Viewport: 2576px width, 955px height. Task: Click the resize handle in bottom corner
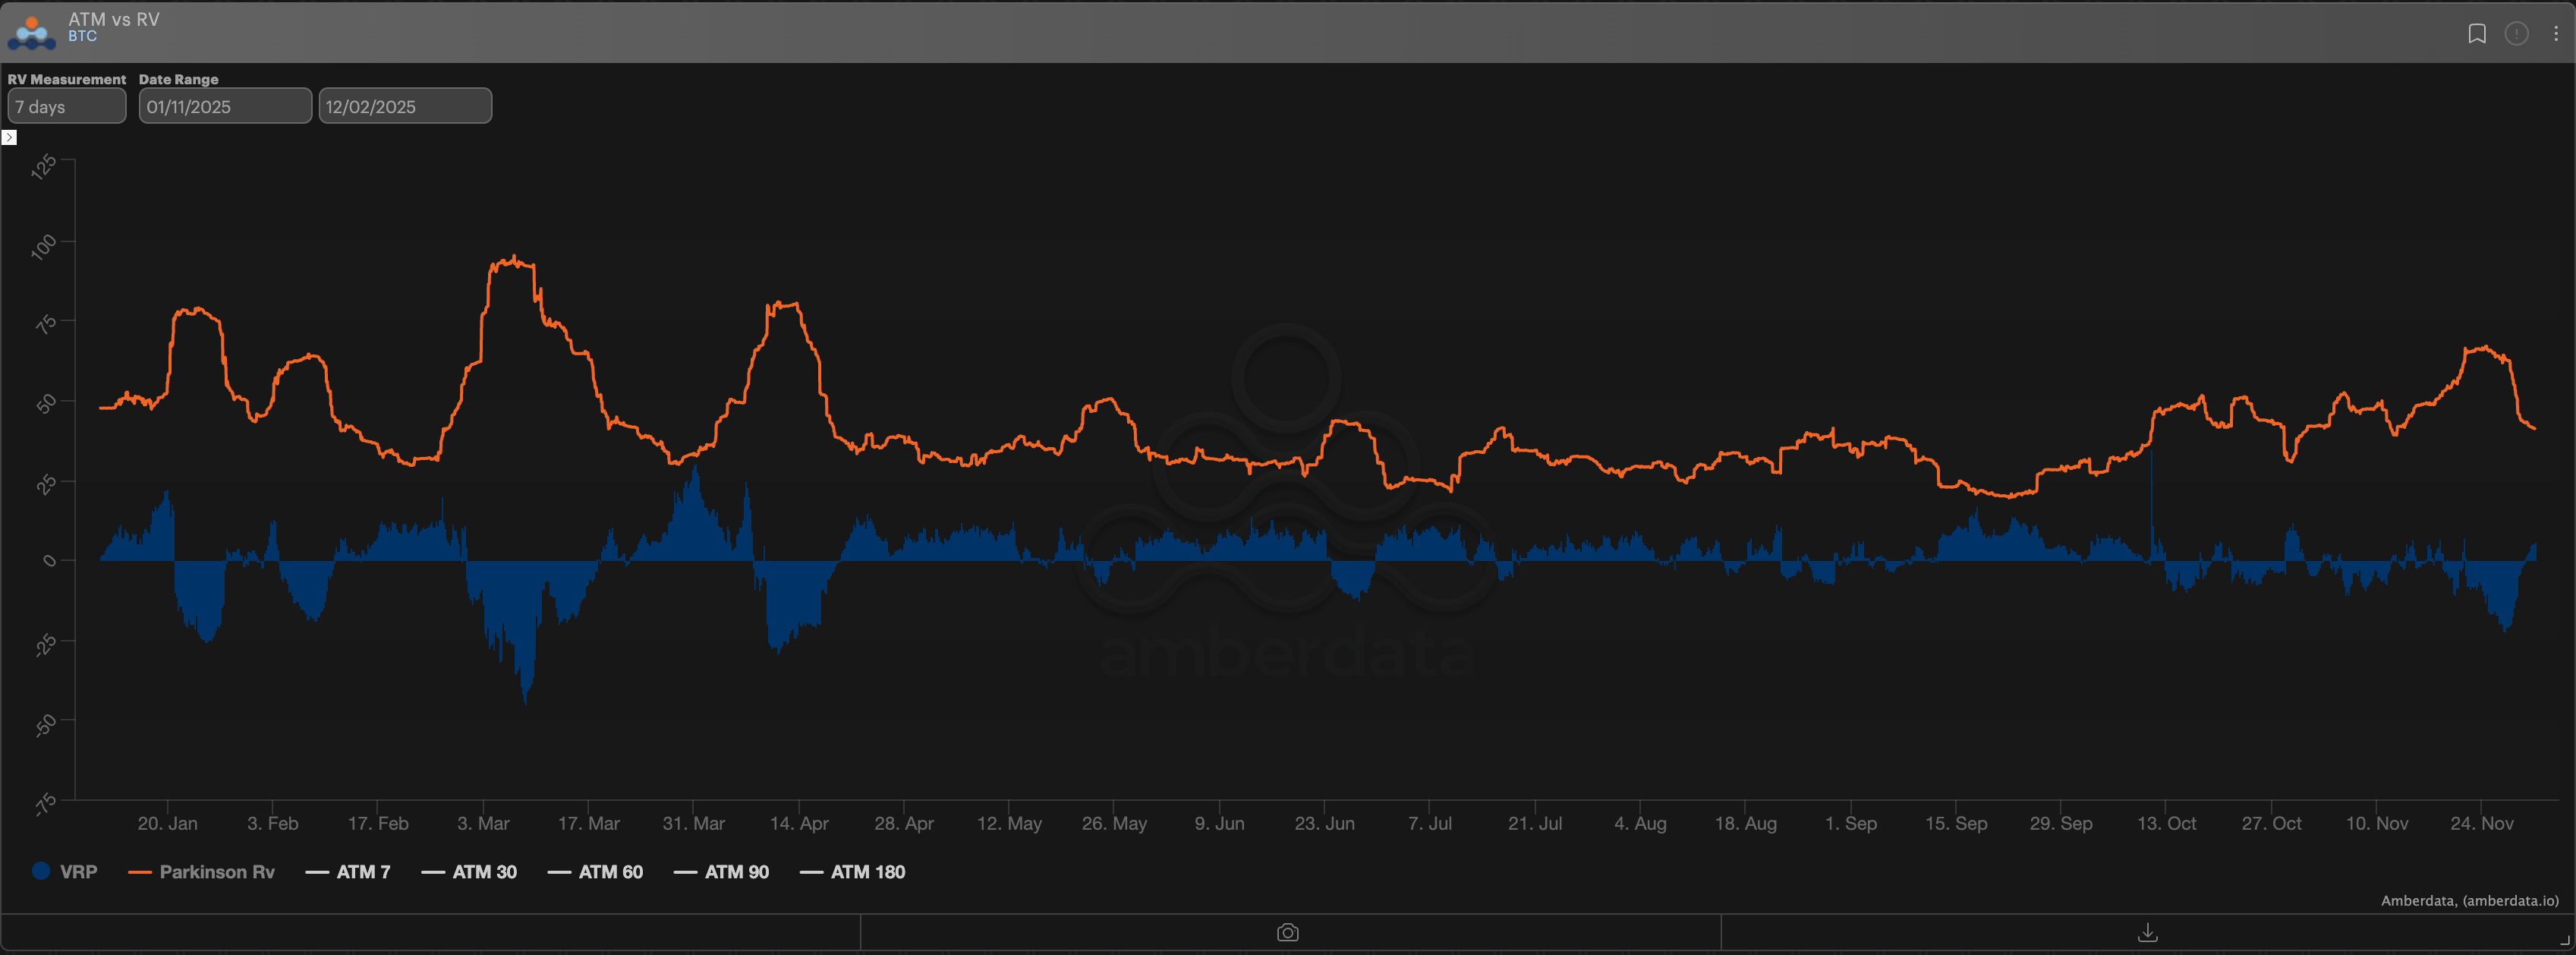coord(2565,941)
